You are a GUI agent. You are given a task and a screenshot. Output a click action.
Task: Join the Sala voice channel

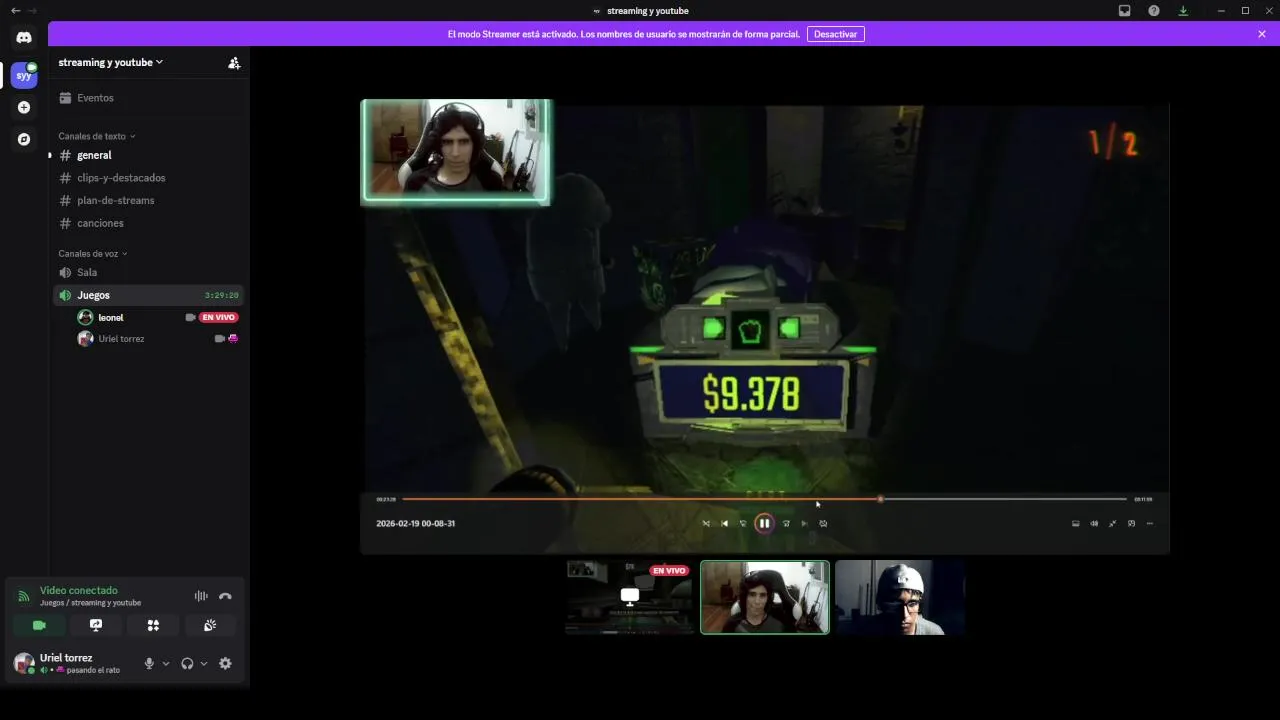pos(149,272)
